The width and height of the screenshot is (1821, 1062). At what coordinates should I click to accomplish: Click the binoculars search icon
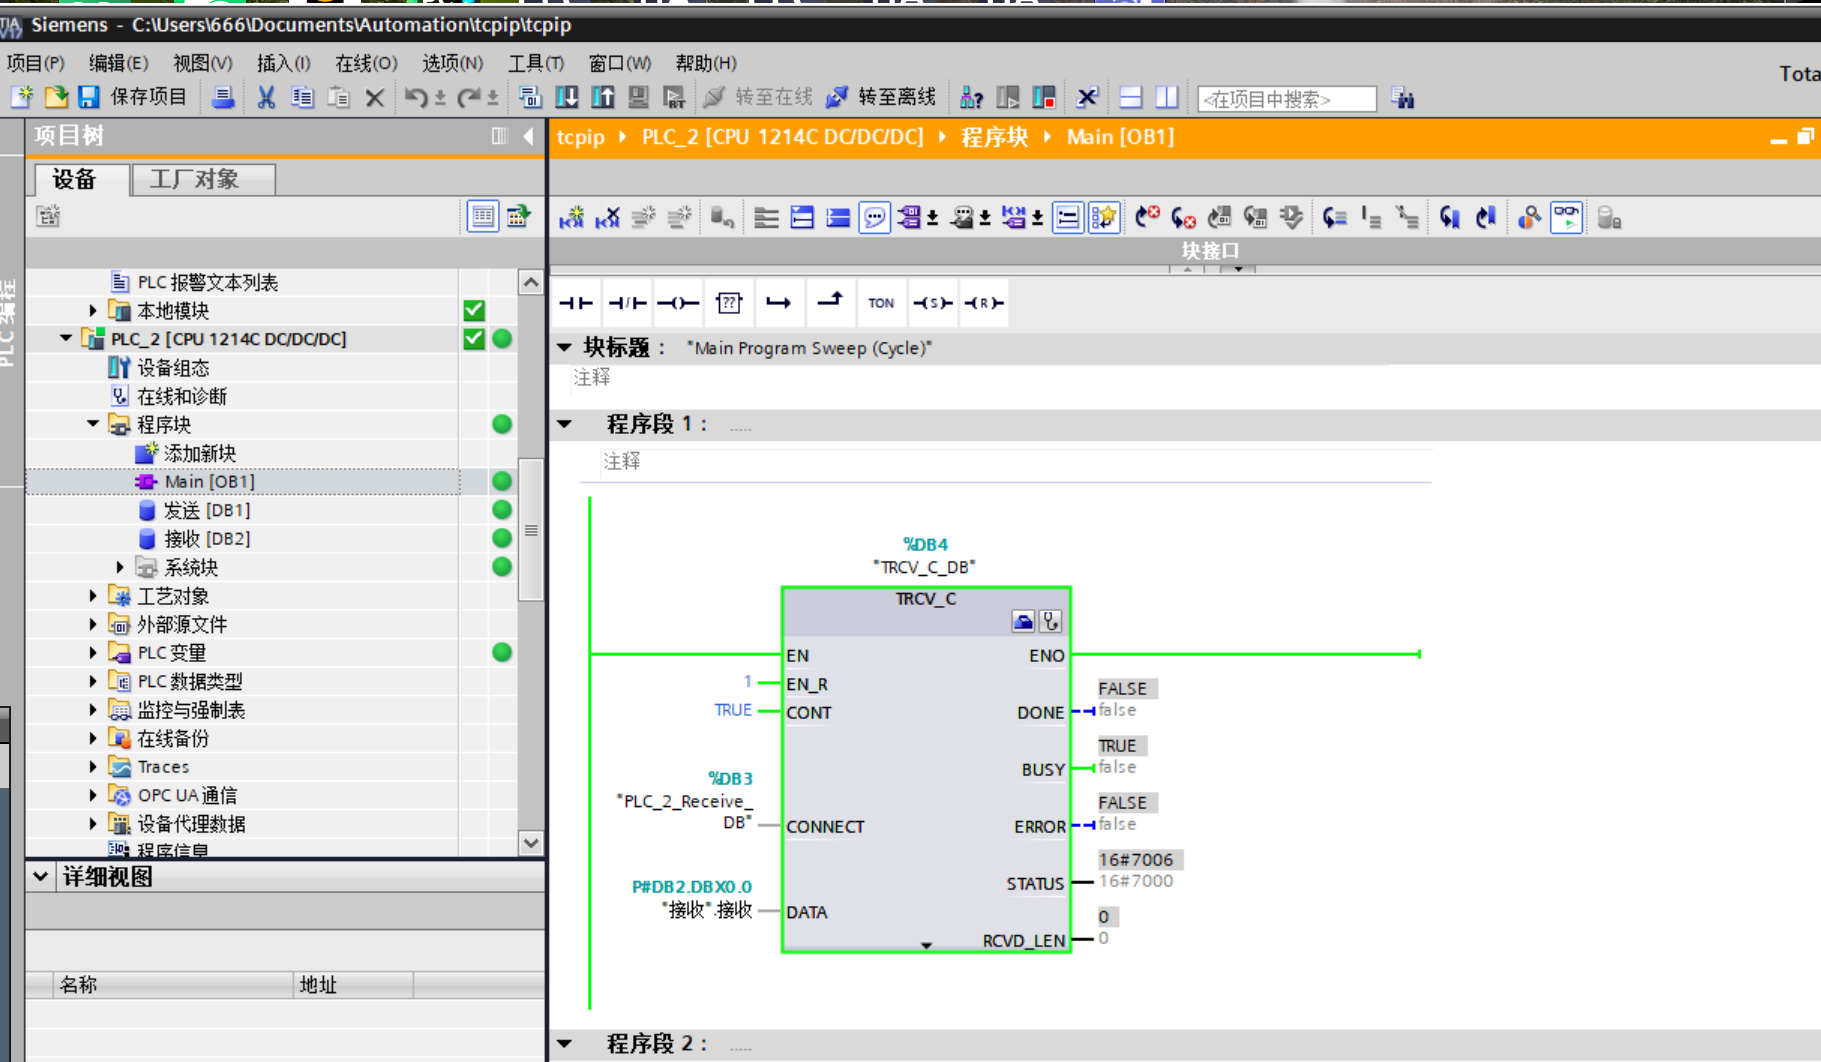click(x=1403, y=97)
